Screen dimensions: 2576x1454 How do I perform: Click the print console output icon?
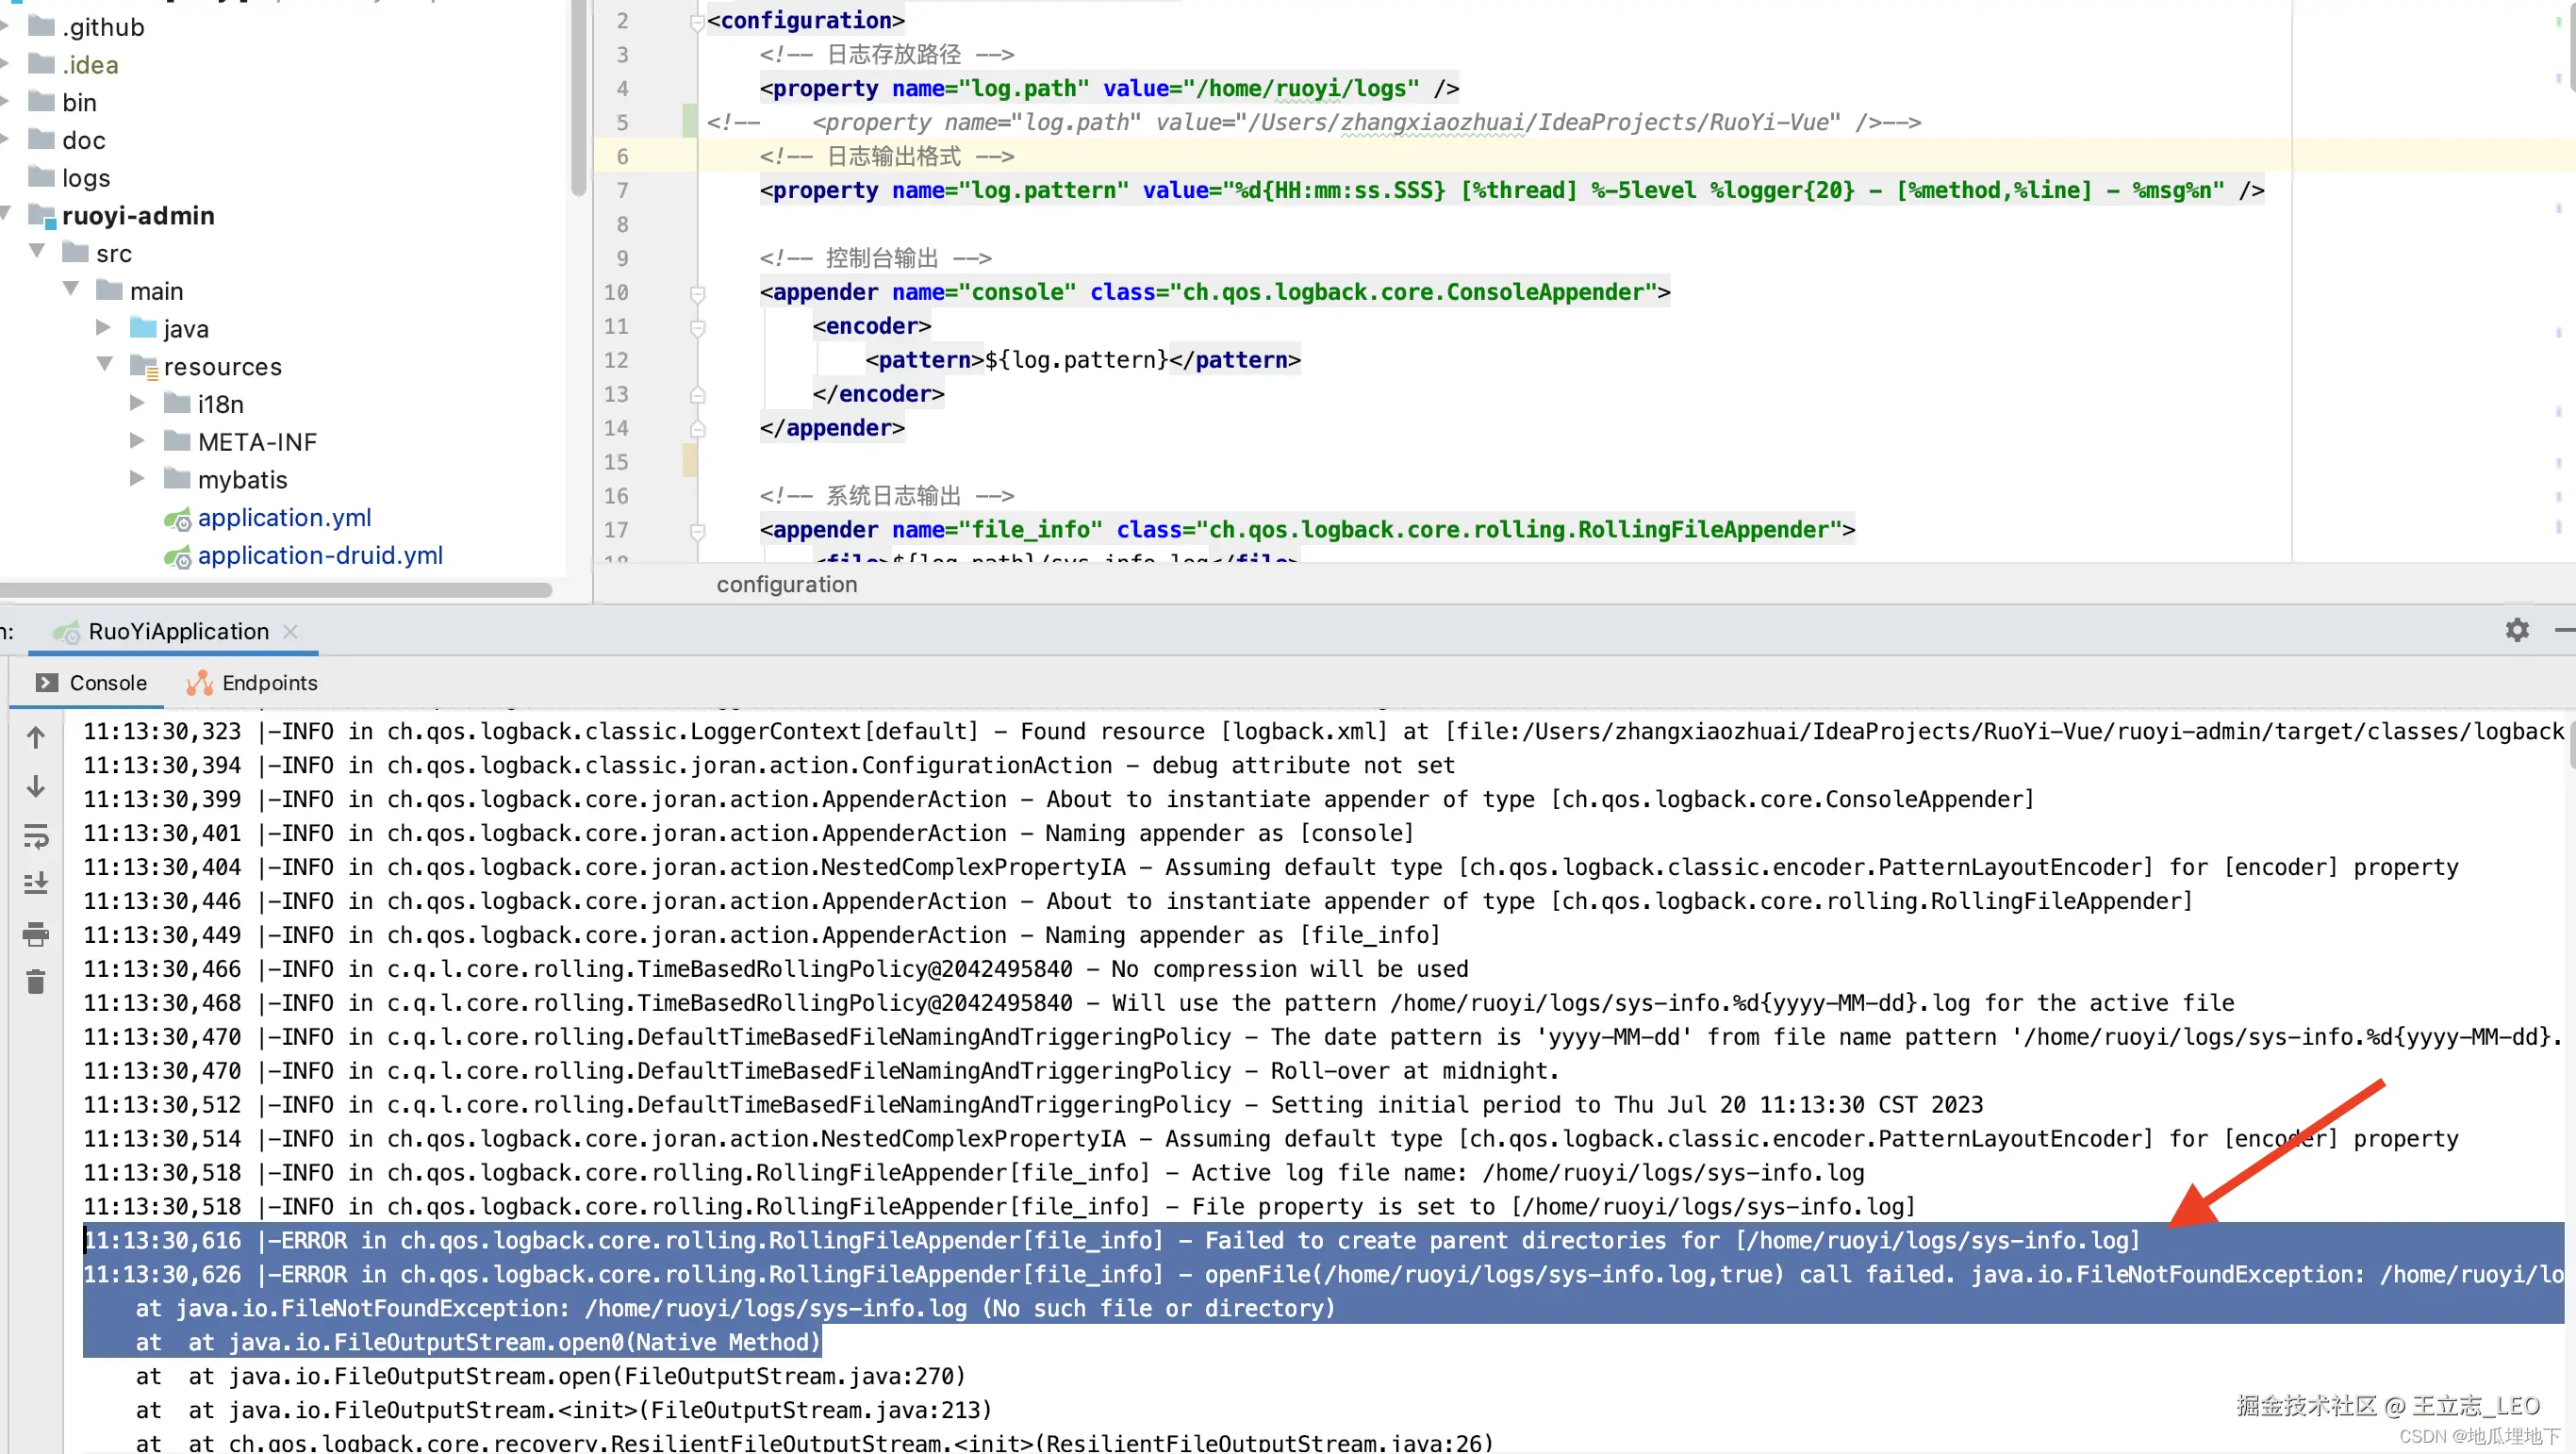point(36,934)
